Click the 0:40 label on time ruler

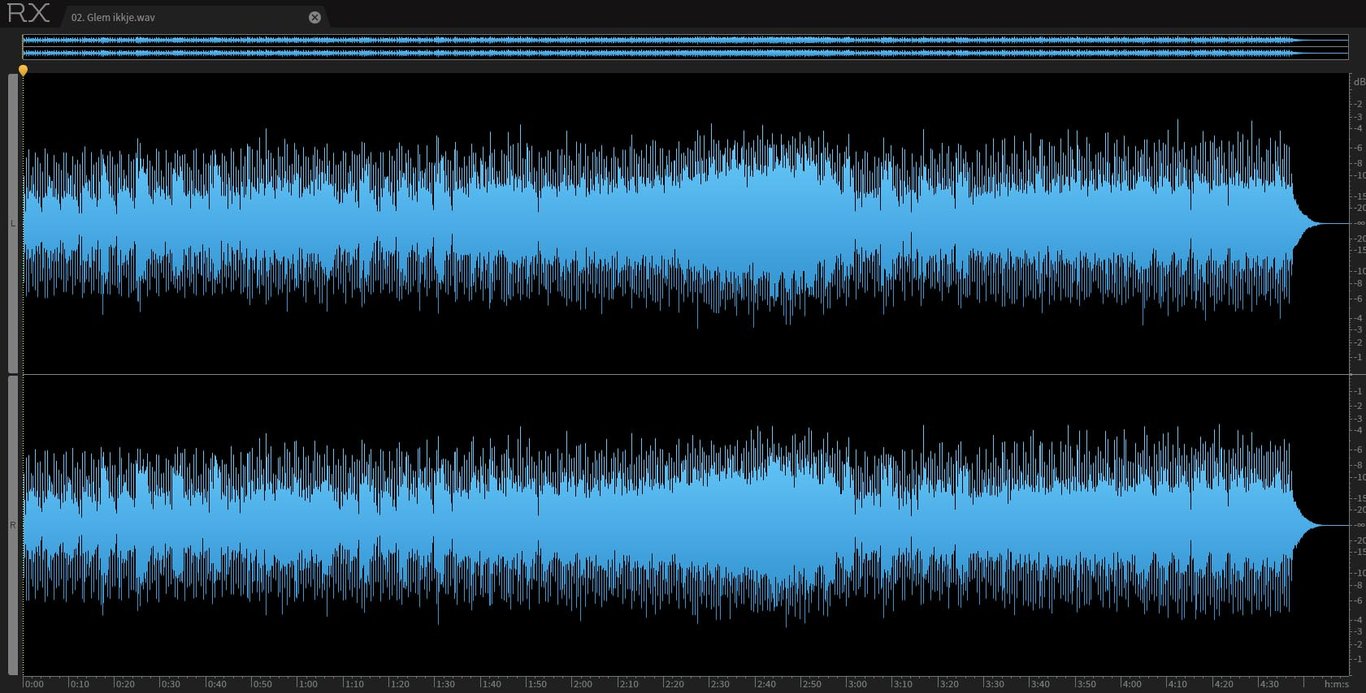[217, 685]
